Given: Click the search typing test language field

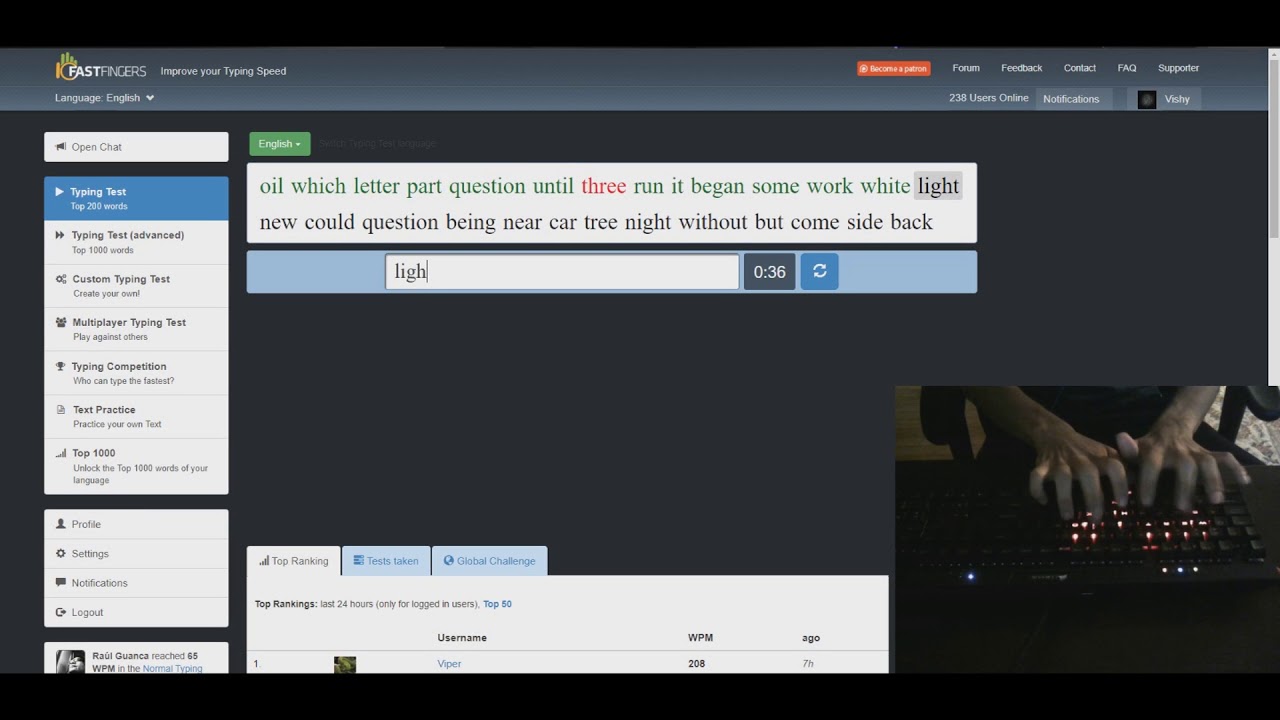Looking at the screenshot, I should (x=378, y=144).
